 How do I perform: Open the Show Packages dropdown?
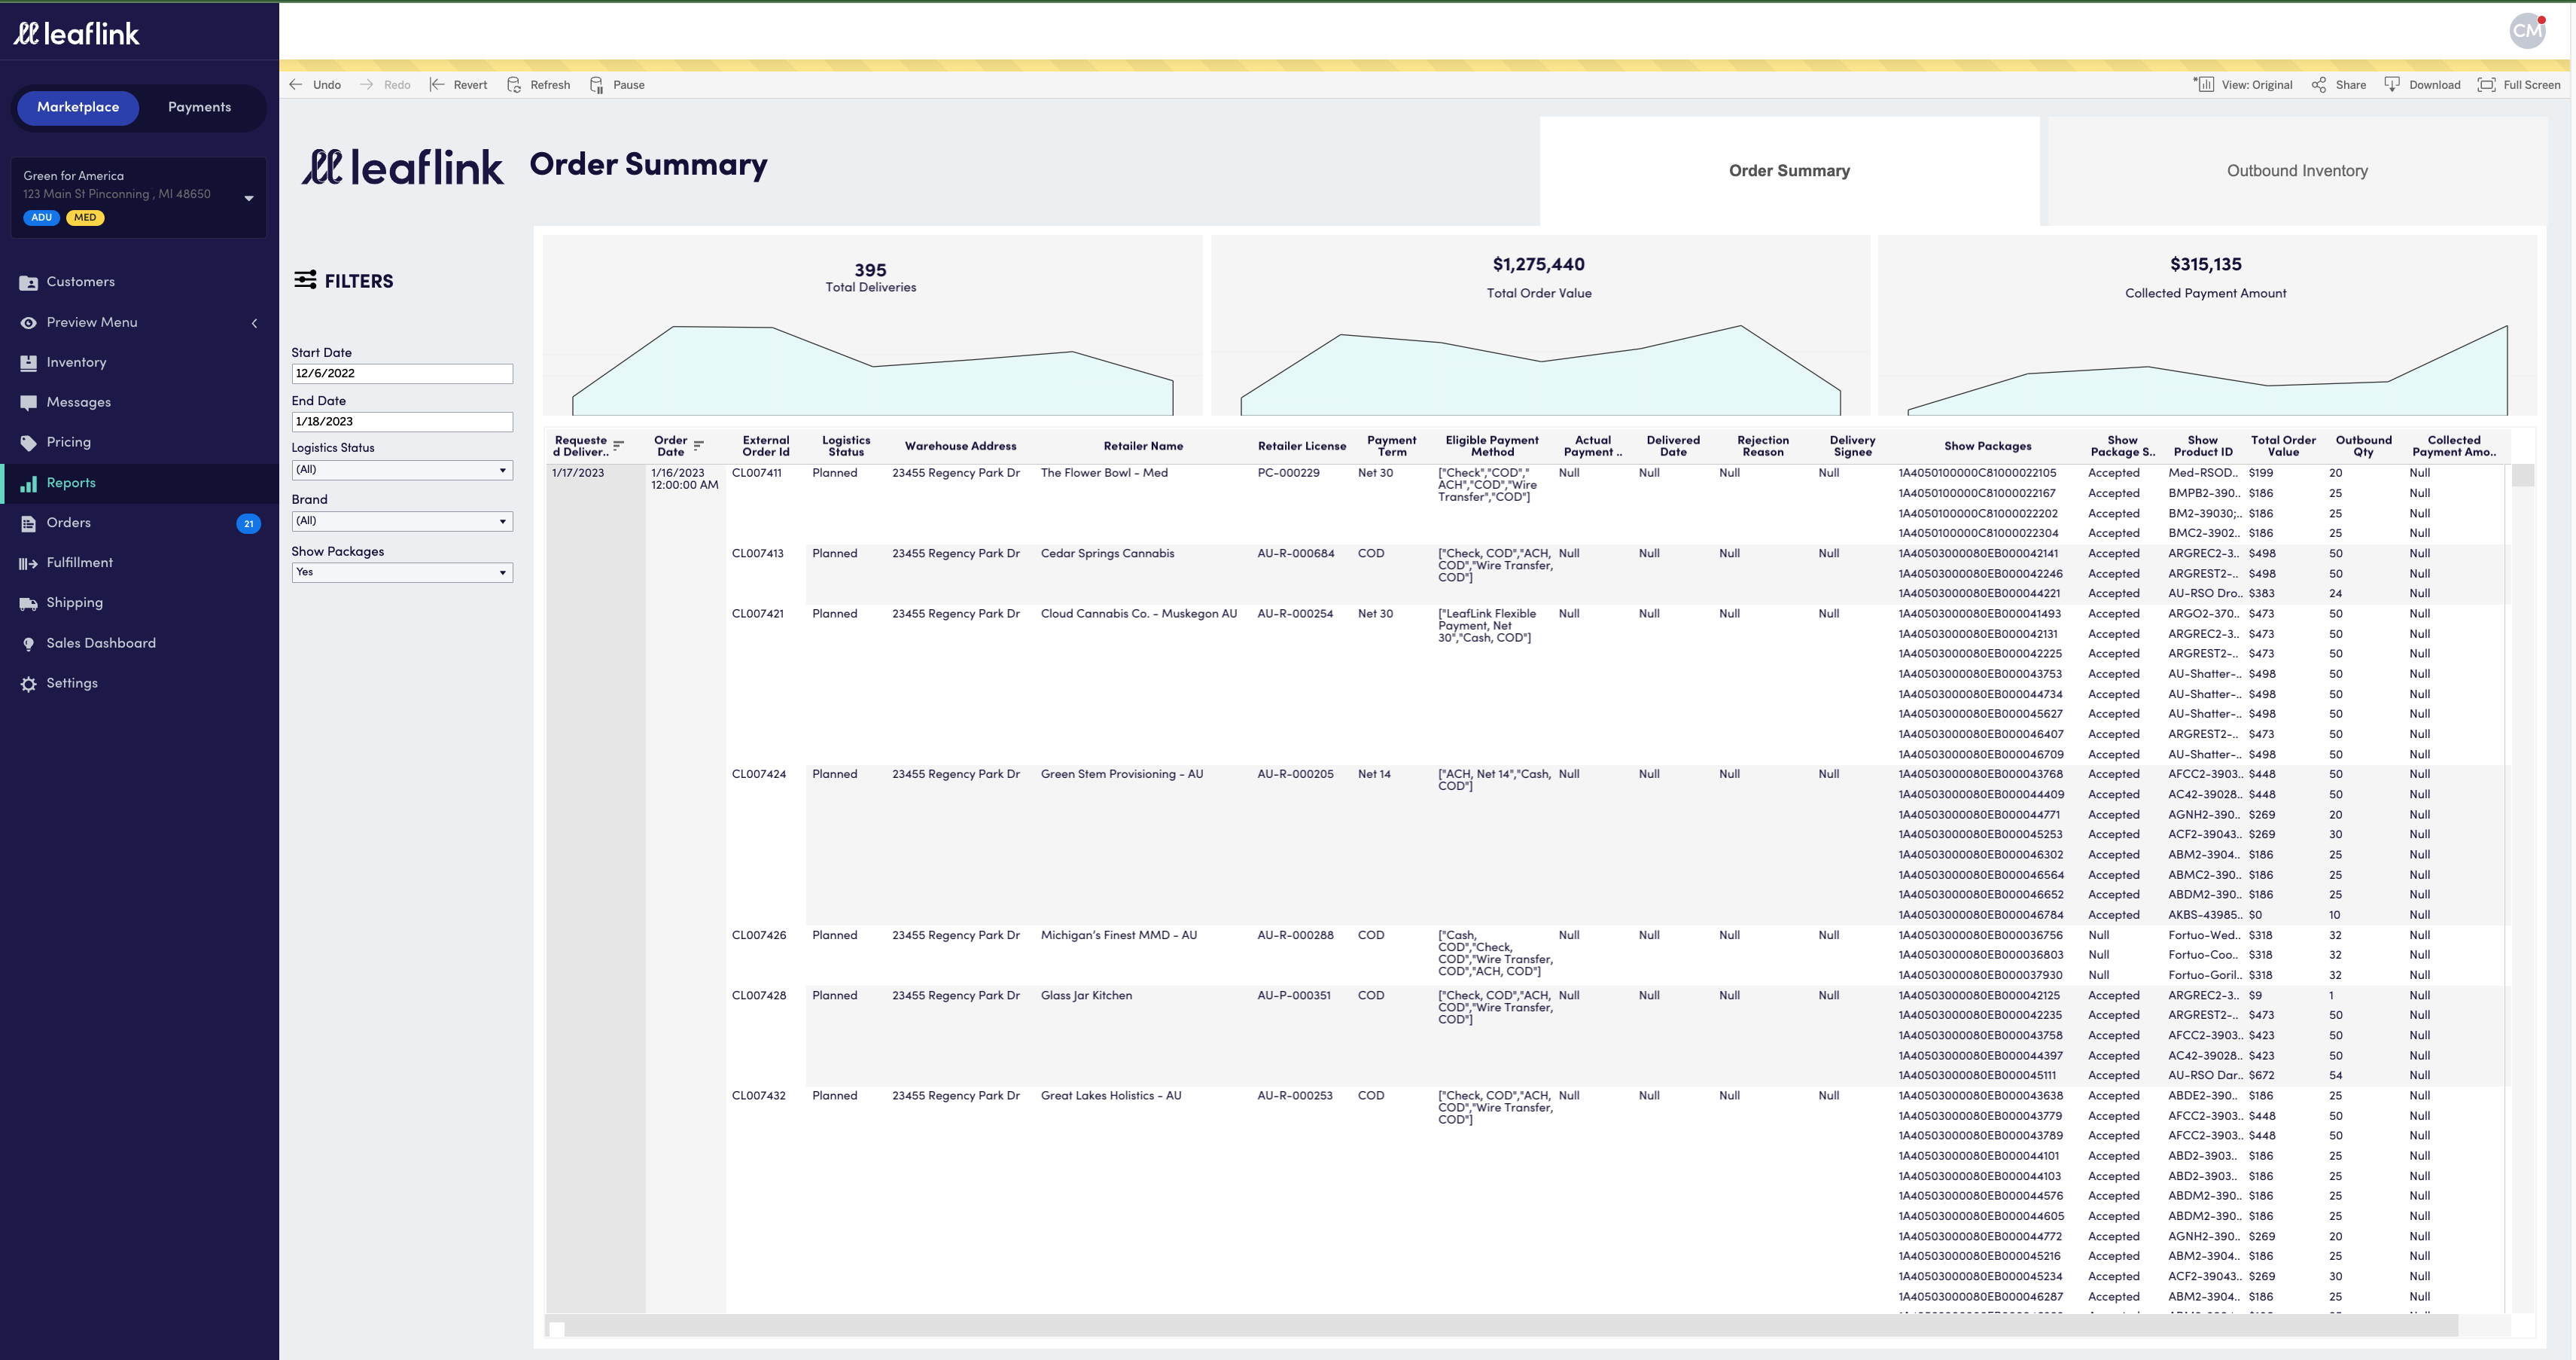pos(402,572)
